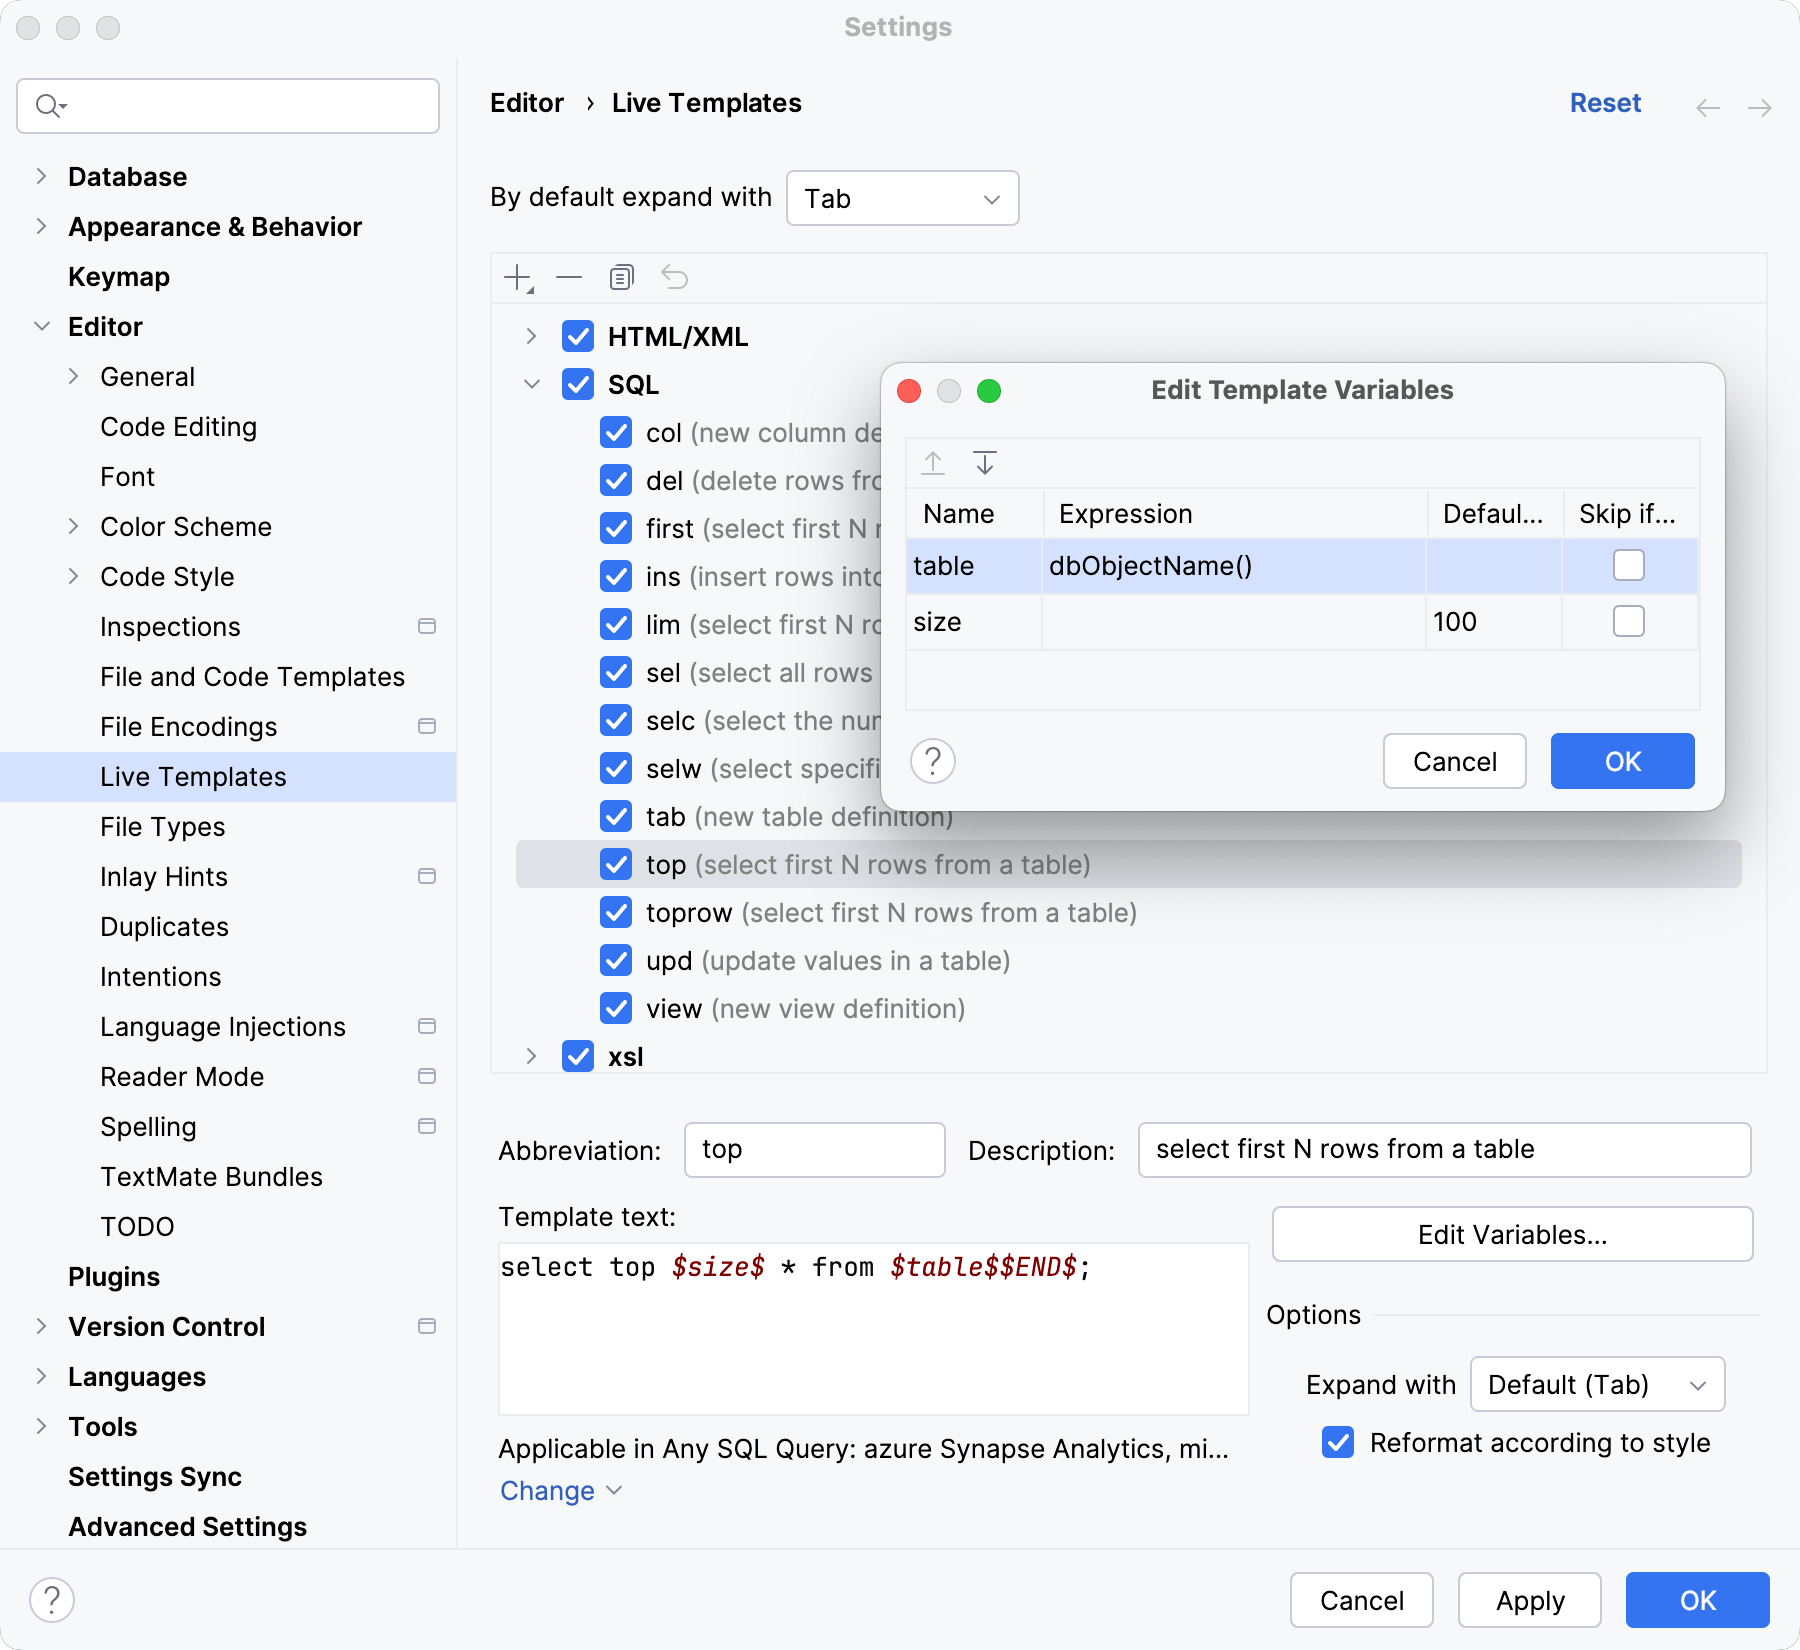Disable the Reformat according to style option
The height and width of the screenshot is (1650, 1800).
1336,1442
